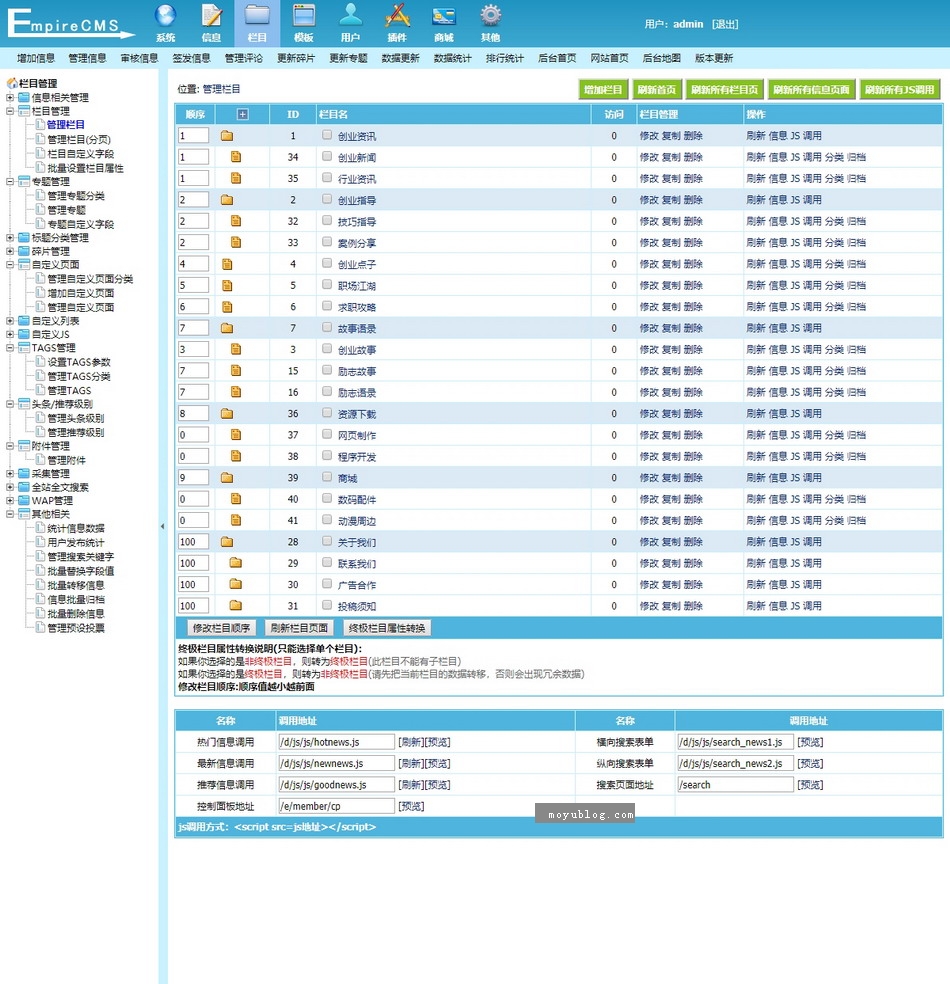Image resolution: width=950 pixels, height=984 pixels.
Task: Expand the WAP管理 tree node
Action: coord(10,501)
